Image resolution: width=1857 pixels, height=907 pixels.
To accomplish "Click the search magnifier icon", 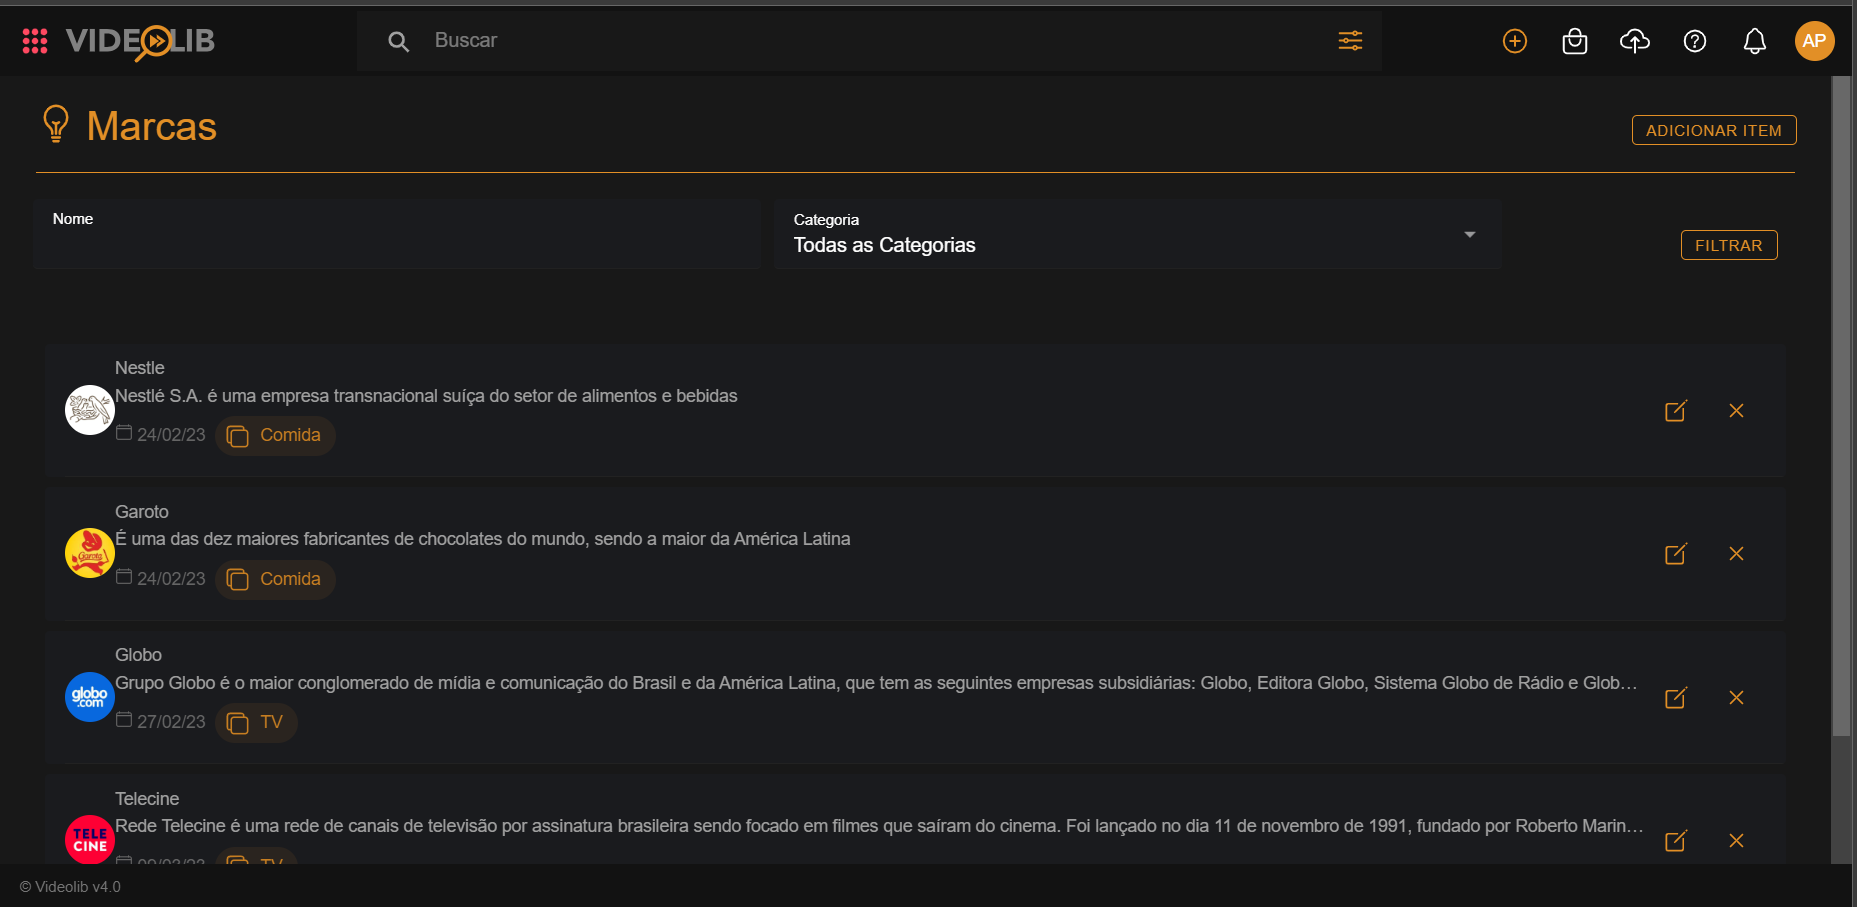I will [398, 41].
